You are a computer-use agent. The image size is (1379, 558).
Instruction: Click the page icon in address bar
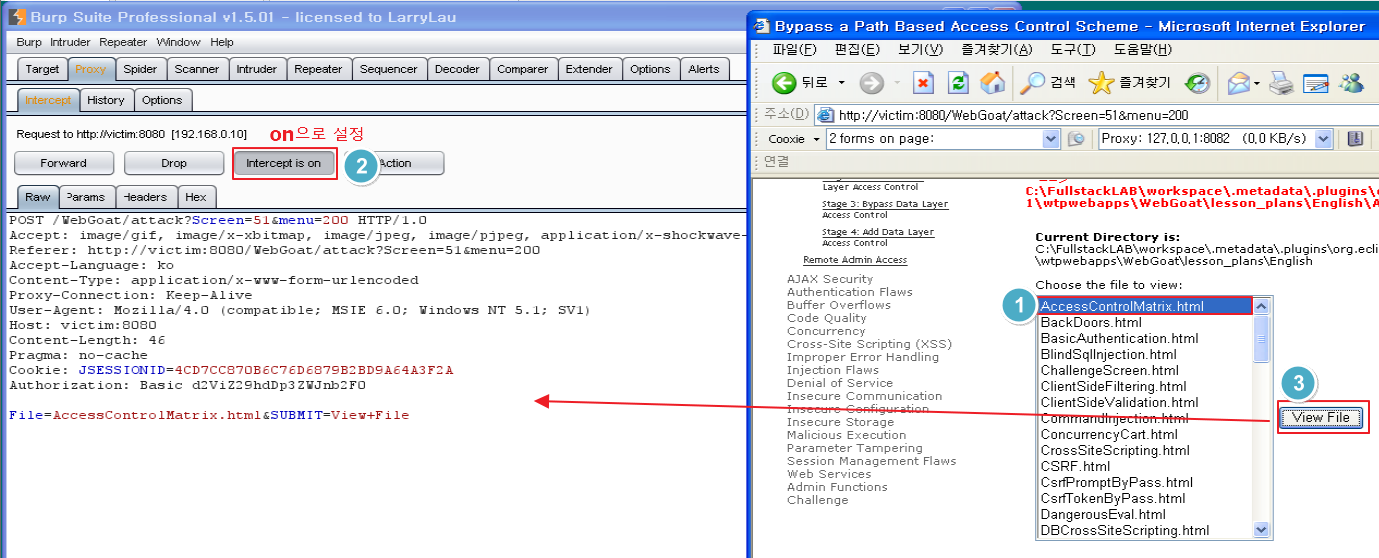click(825, 114)
